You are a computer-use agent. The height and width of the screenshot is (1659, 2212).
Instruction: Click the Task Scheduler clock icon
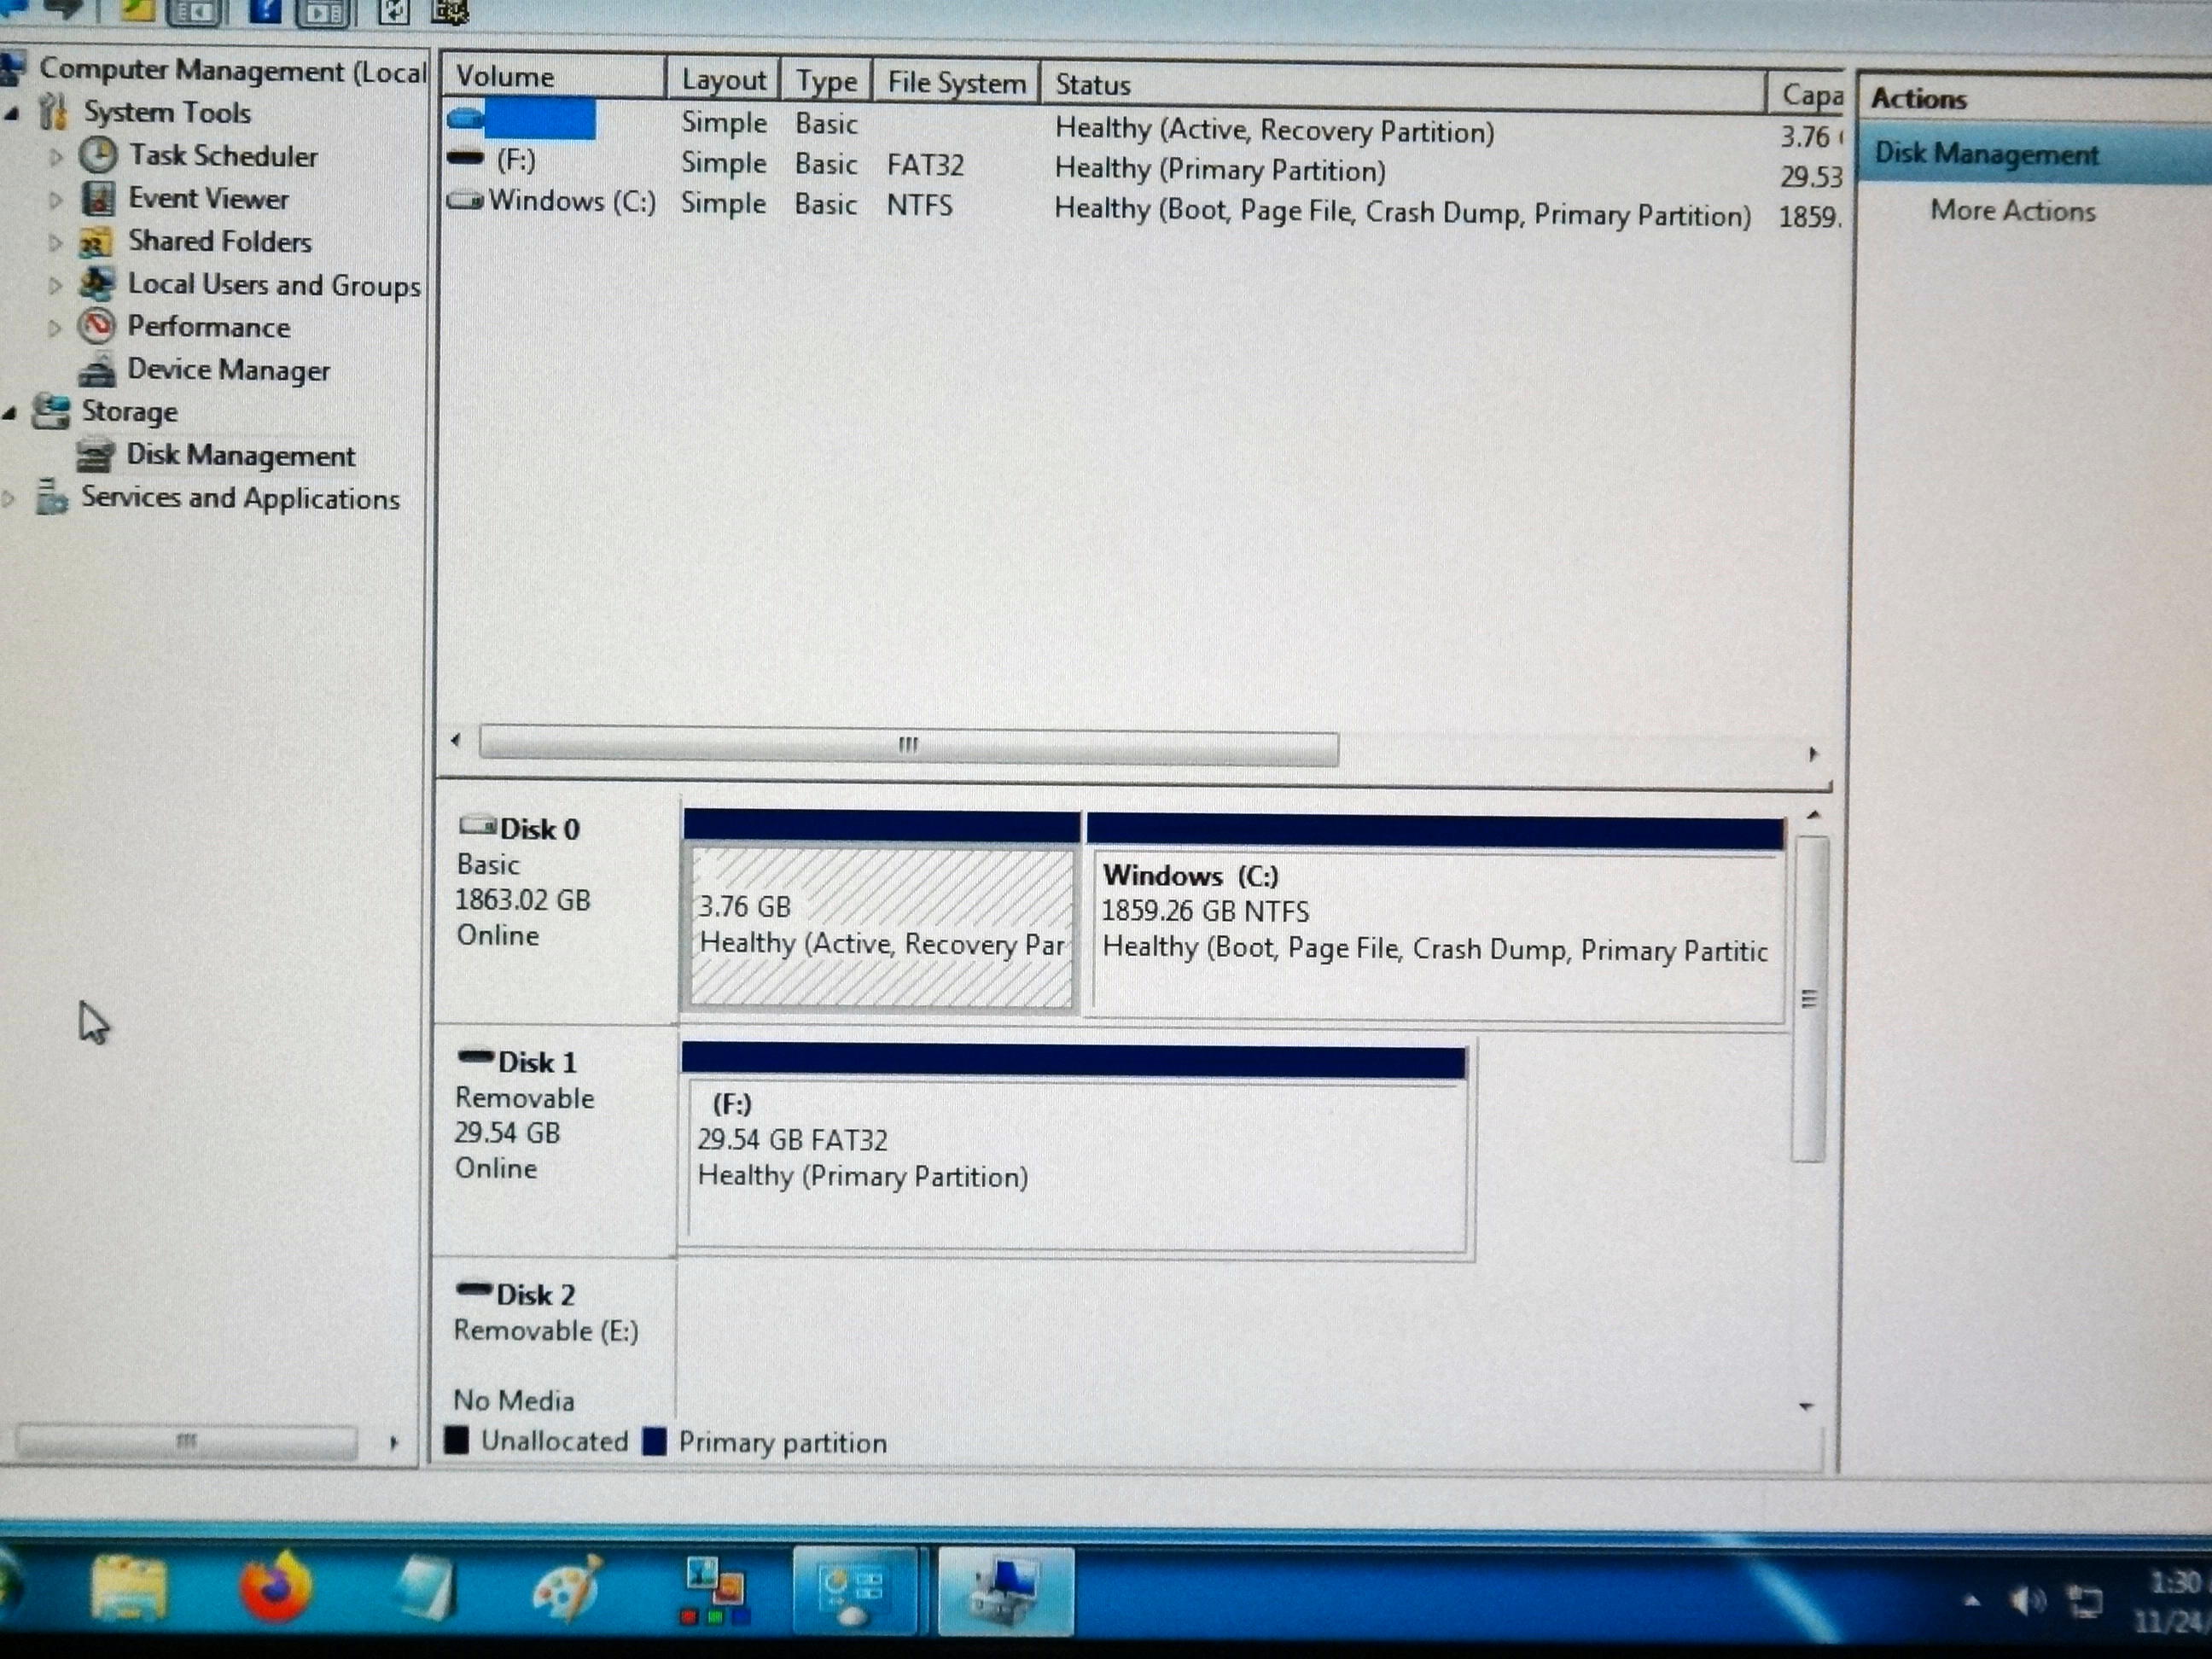[x=98, y=154]
